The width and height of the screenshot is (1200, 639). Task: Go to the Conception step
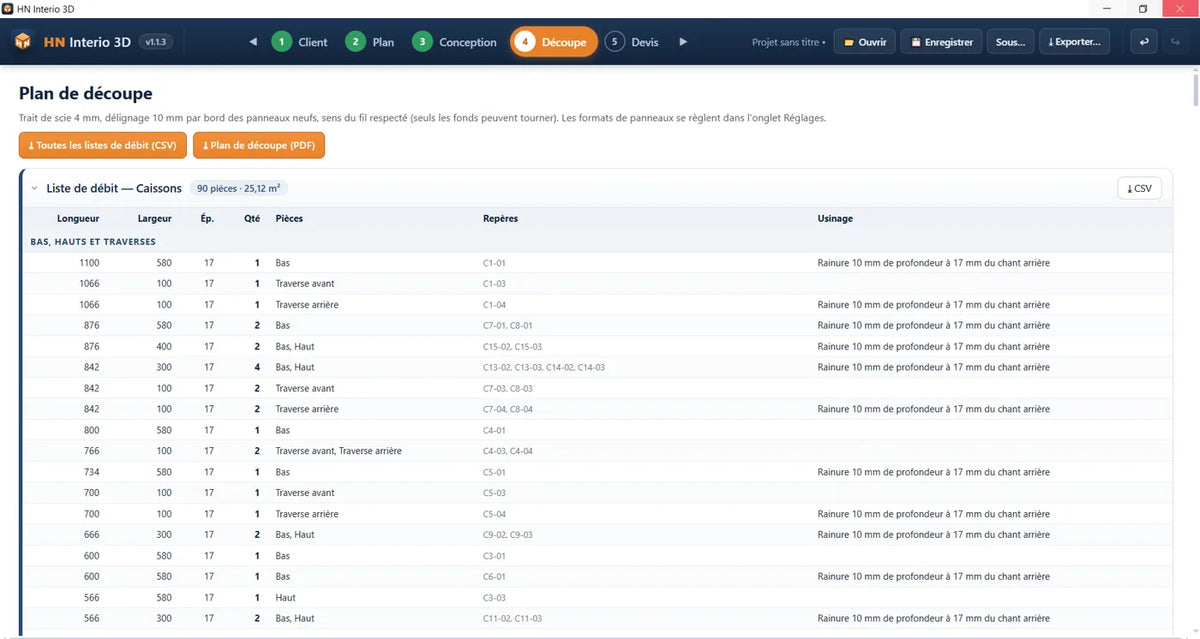[x=455, y=42]
